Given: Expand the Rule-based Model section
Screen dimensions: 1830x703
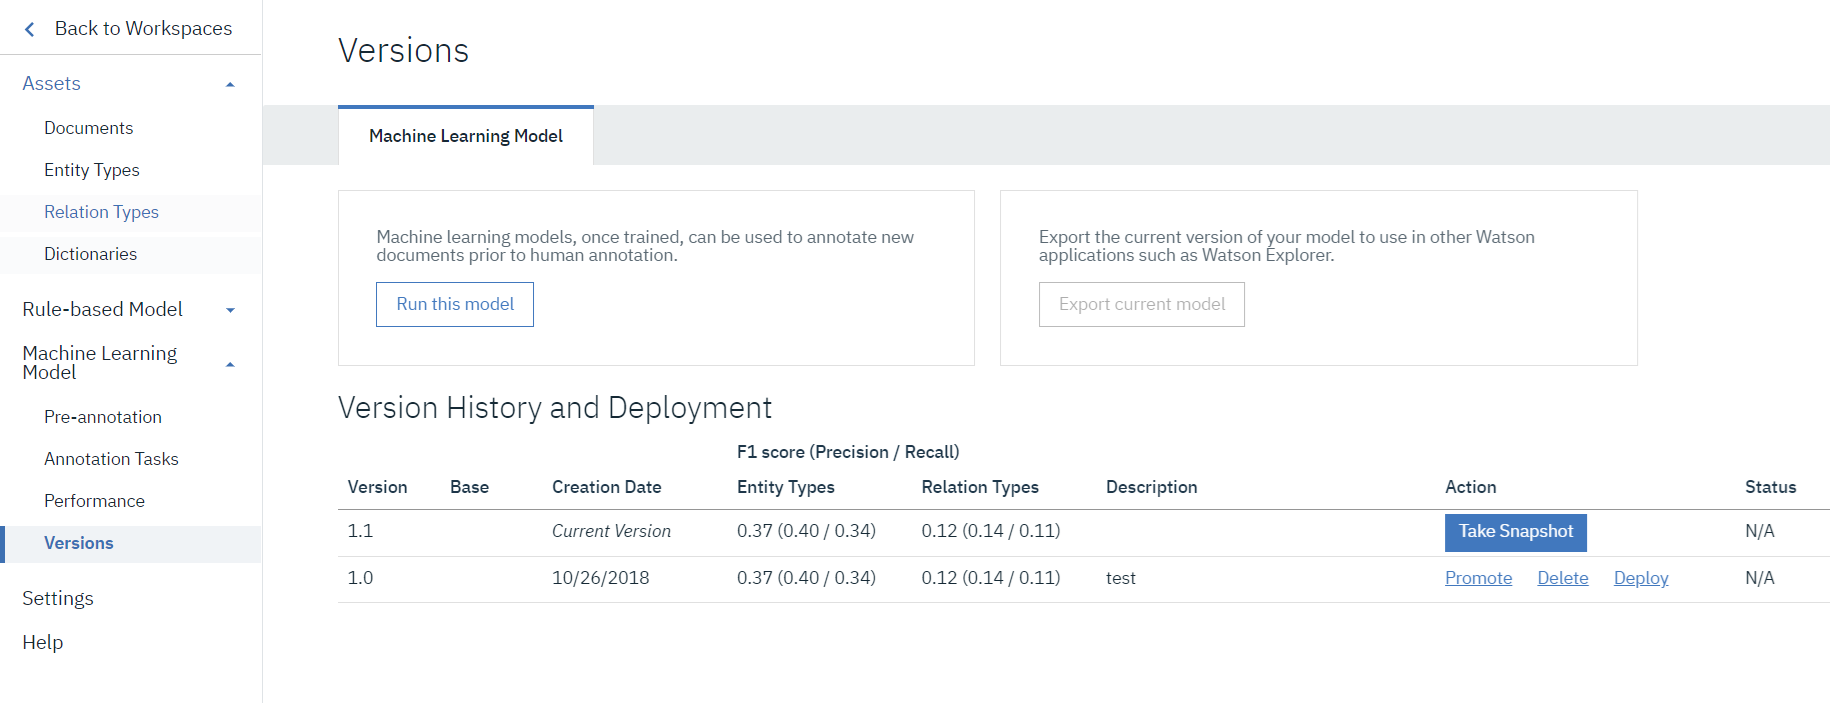Looking at the screenshot, I should tap(230, 310).
